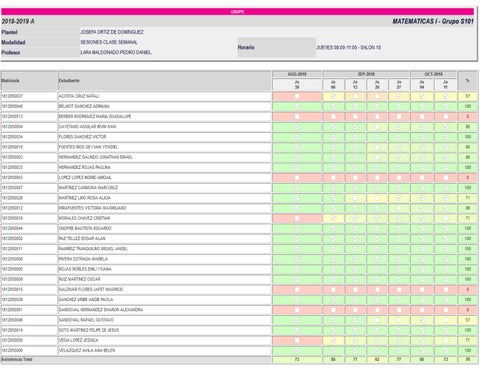
Task: Click the percentage (%) column header
Action: pos(467,81)
